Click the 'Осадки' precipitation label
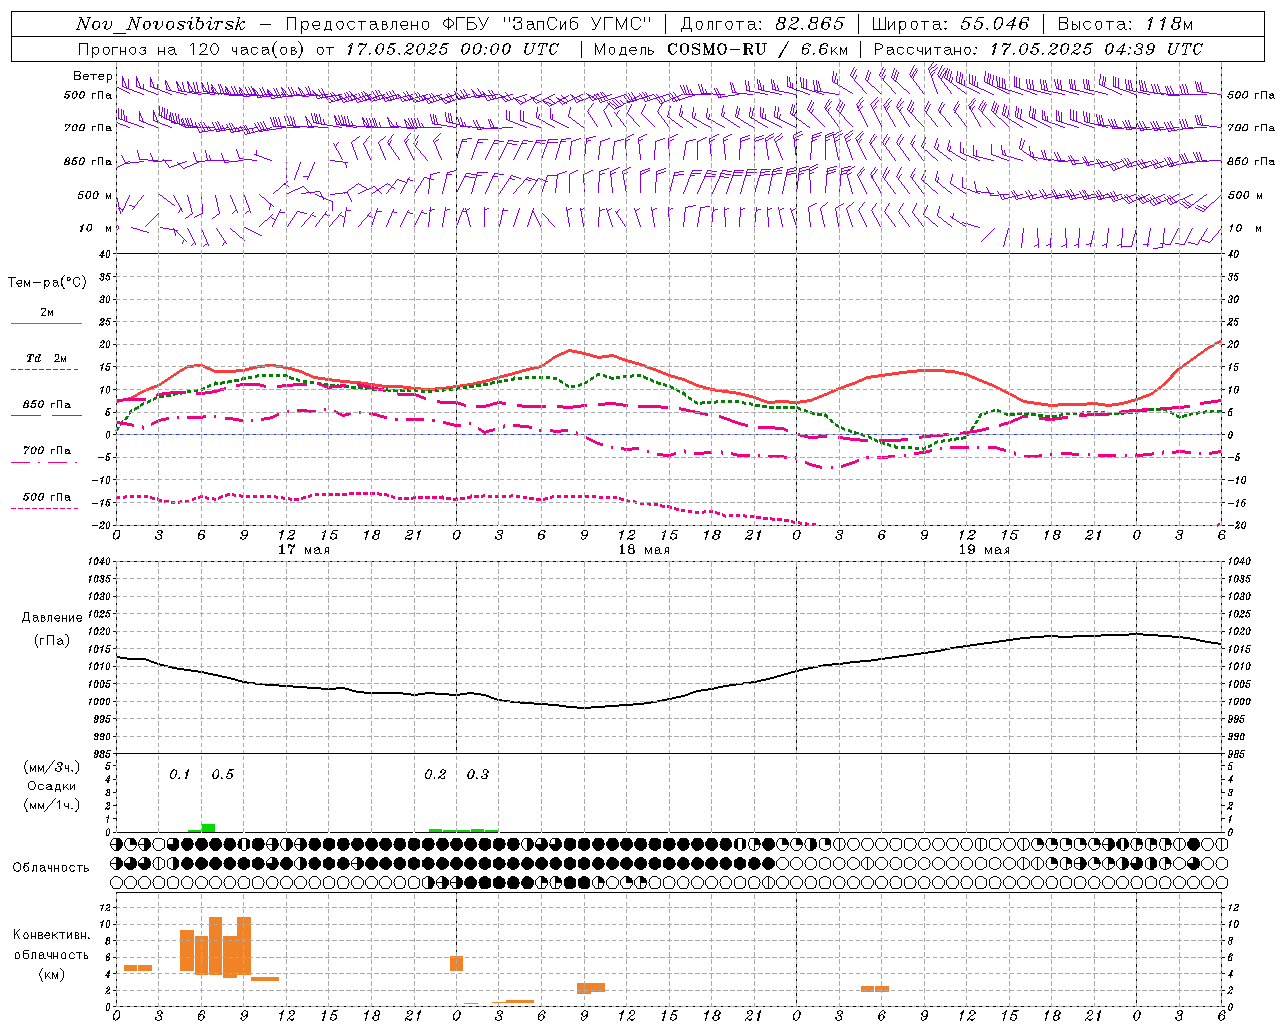This screenshot has width=1280, height=1024. [x=52, y=786]
